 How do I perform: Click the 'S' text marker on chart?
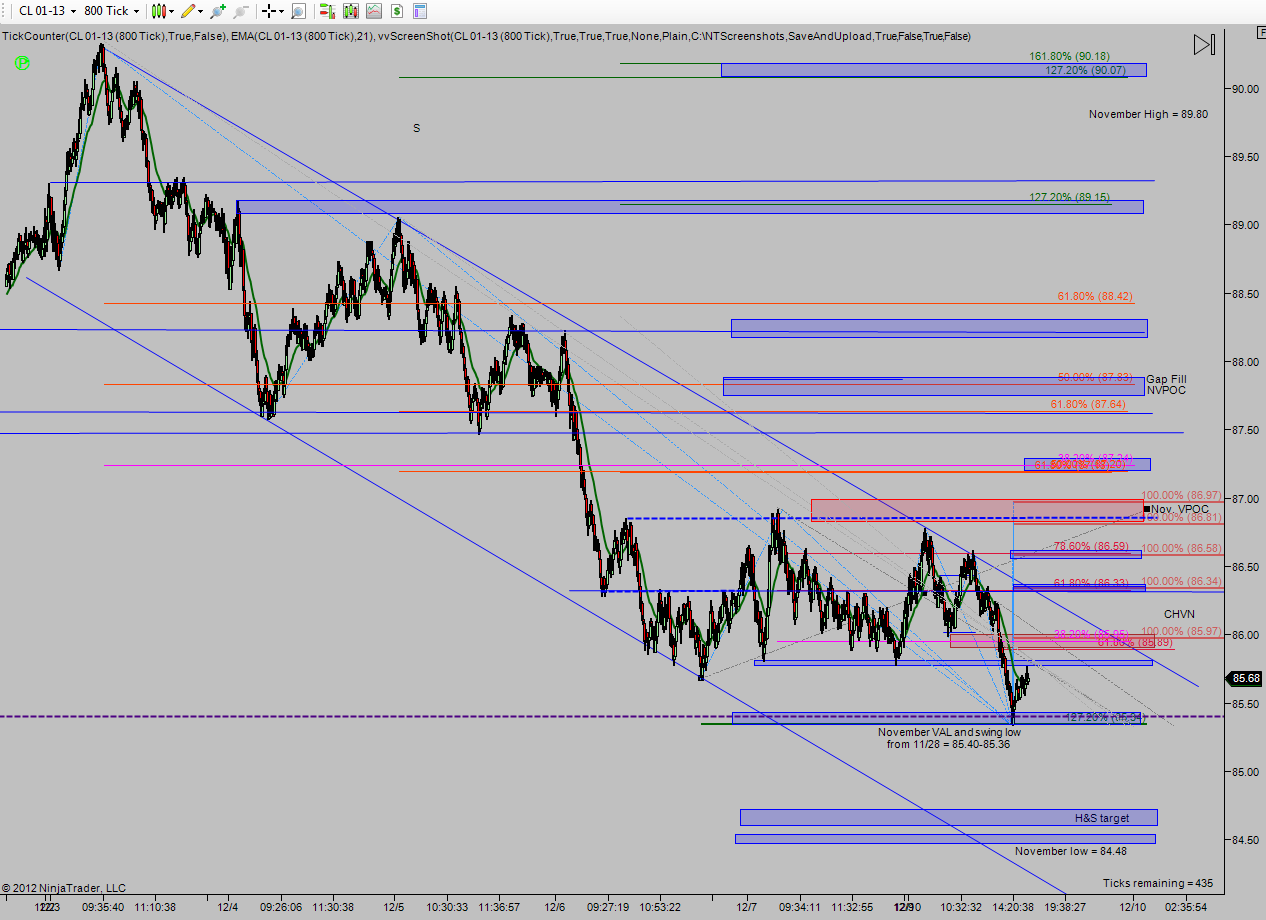[417, 128]
